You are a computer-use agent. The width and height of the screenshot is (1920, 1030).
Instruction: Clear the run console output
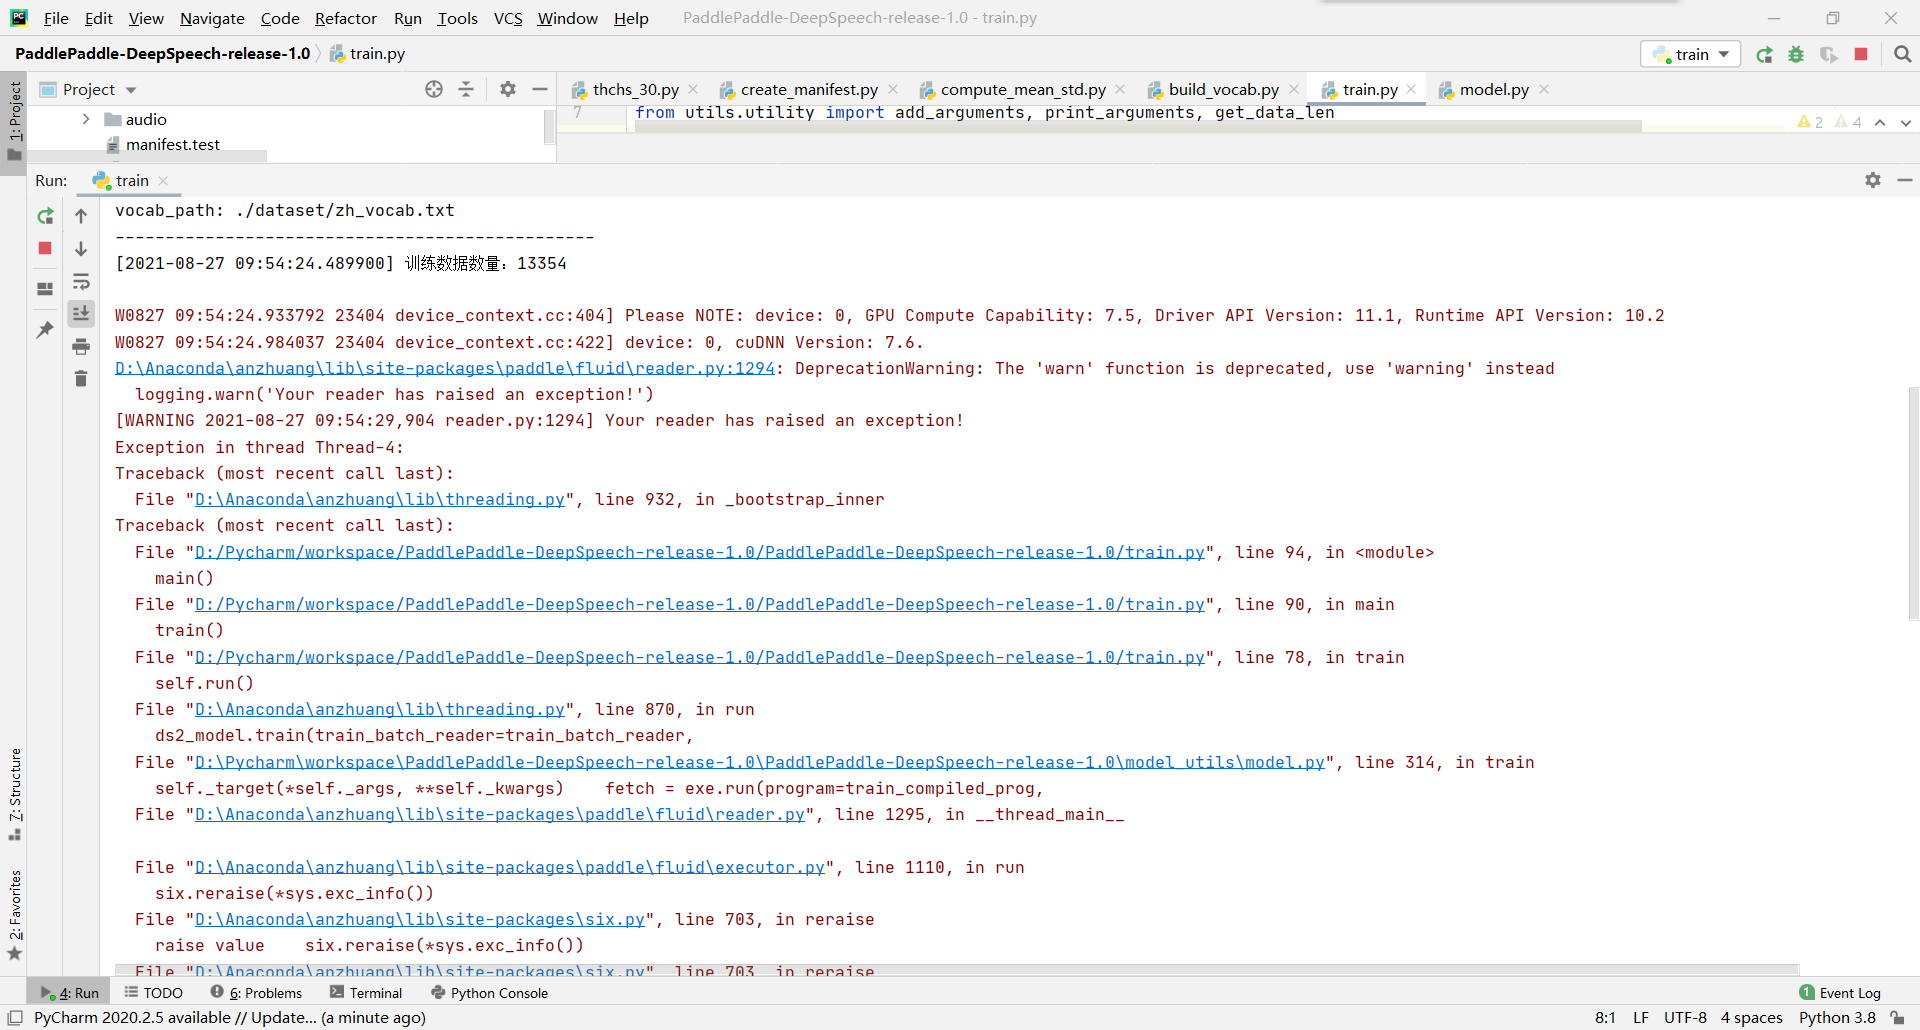[81, 378]
